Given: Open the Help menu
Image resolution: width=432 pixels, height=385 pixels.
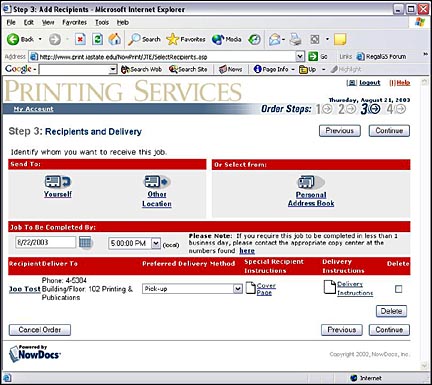Looking at the screenshot, I should click(122, 22).
